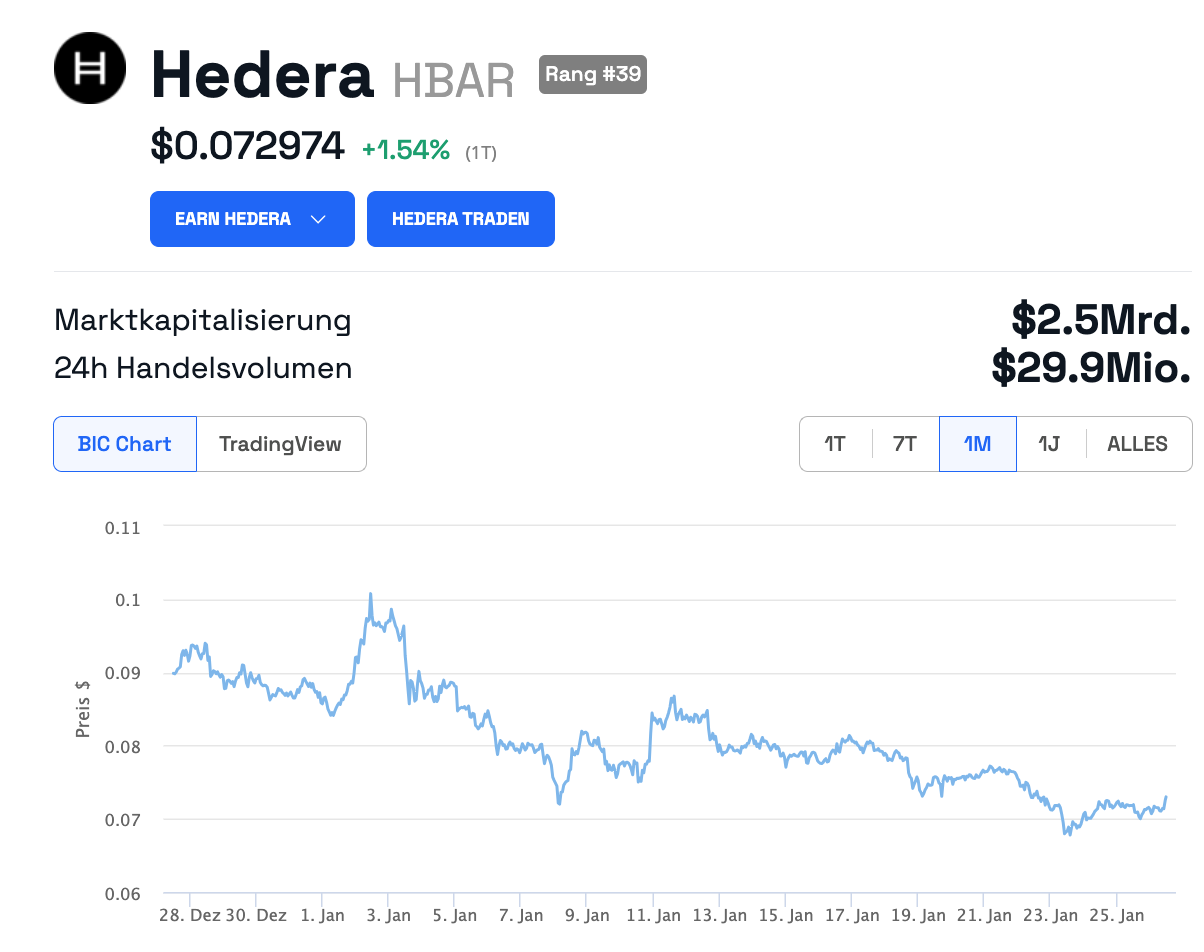1204x952 pixels.
Task: Click the Marktkapitalisierung label
Action: (203, 321)
